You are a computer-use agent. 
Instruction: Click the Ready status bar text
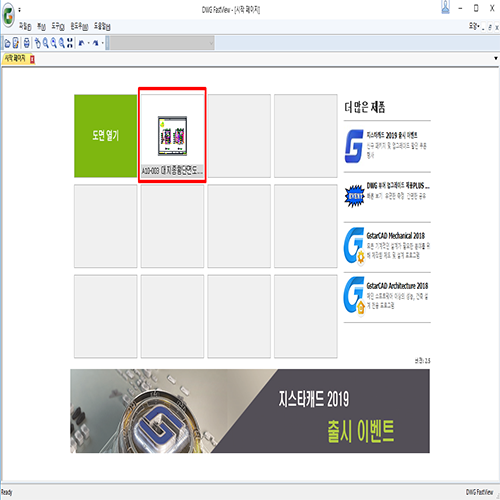coord(6,492)
